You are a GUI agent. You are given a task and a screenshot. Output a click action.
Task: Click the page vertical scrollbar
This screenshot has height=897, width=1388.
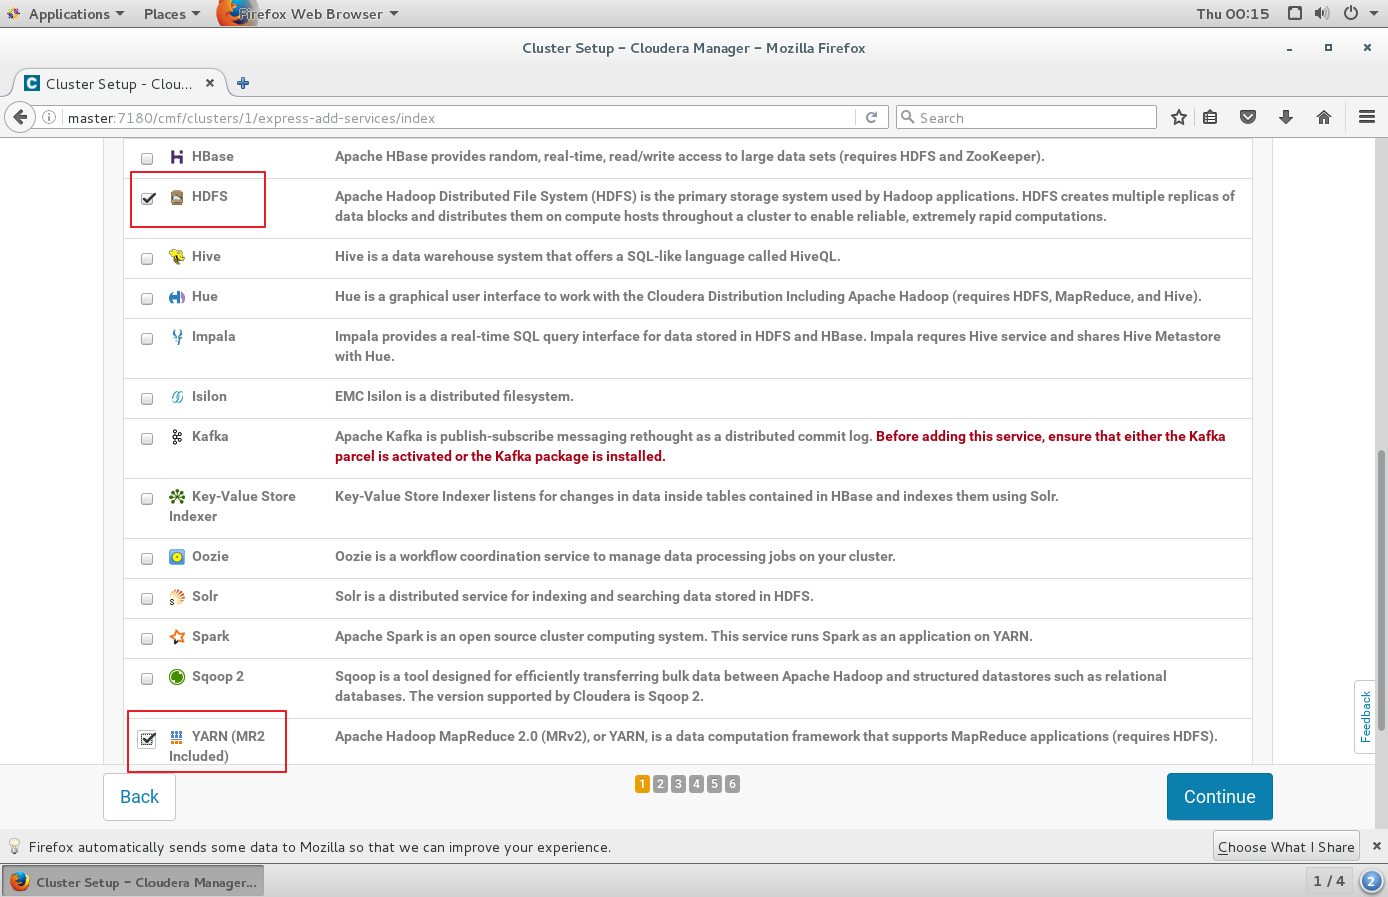point(1381,590)
